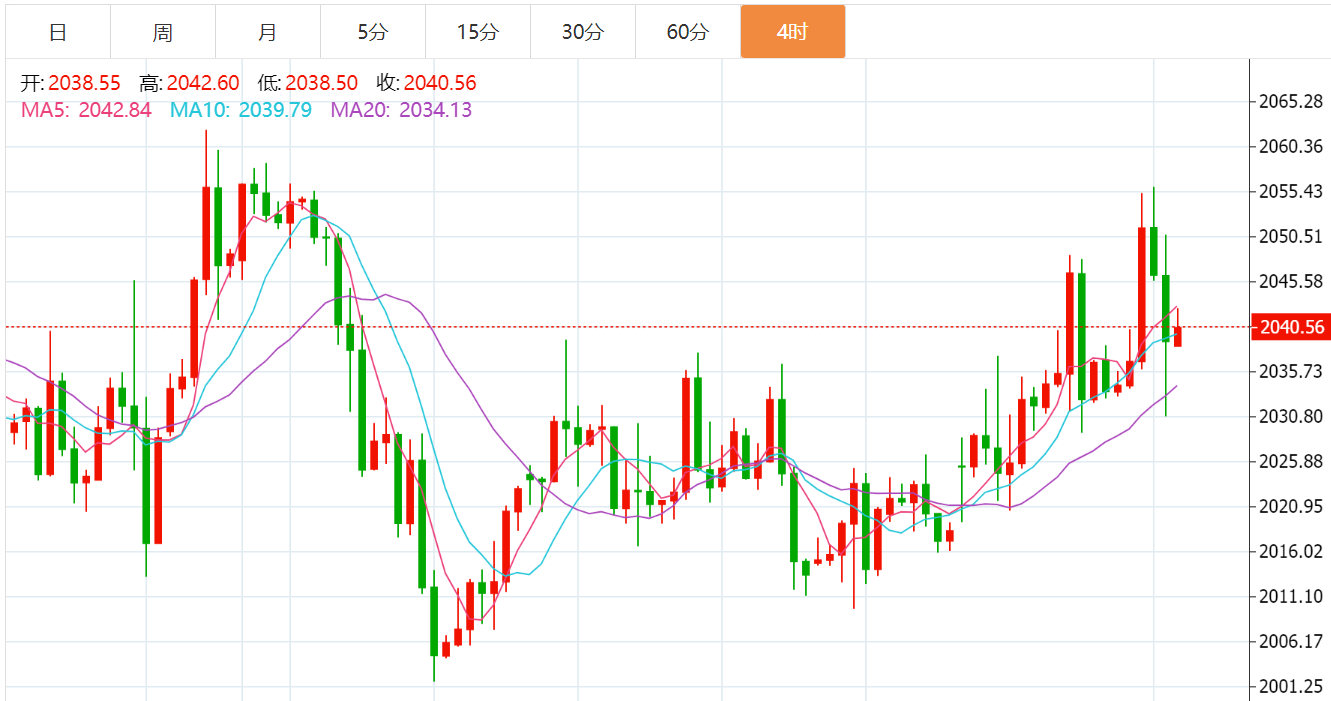Viewport: 1331px width, 701px height.
Task: Select the 15分 timeframe tab
Action: coord(478,32)
